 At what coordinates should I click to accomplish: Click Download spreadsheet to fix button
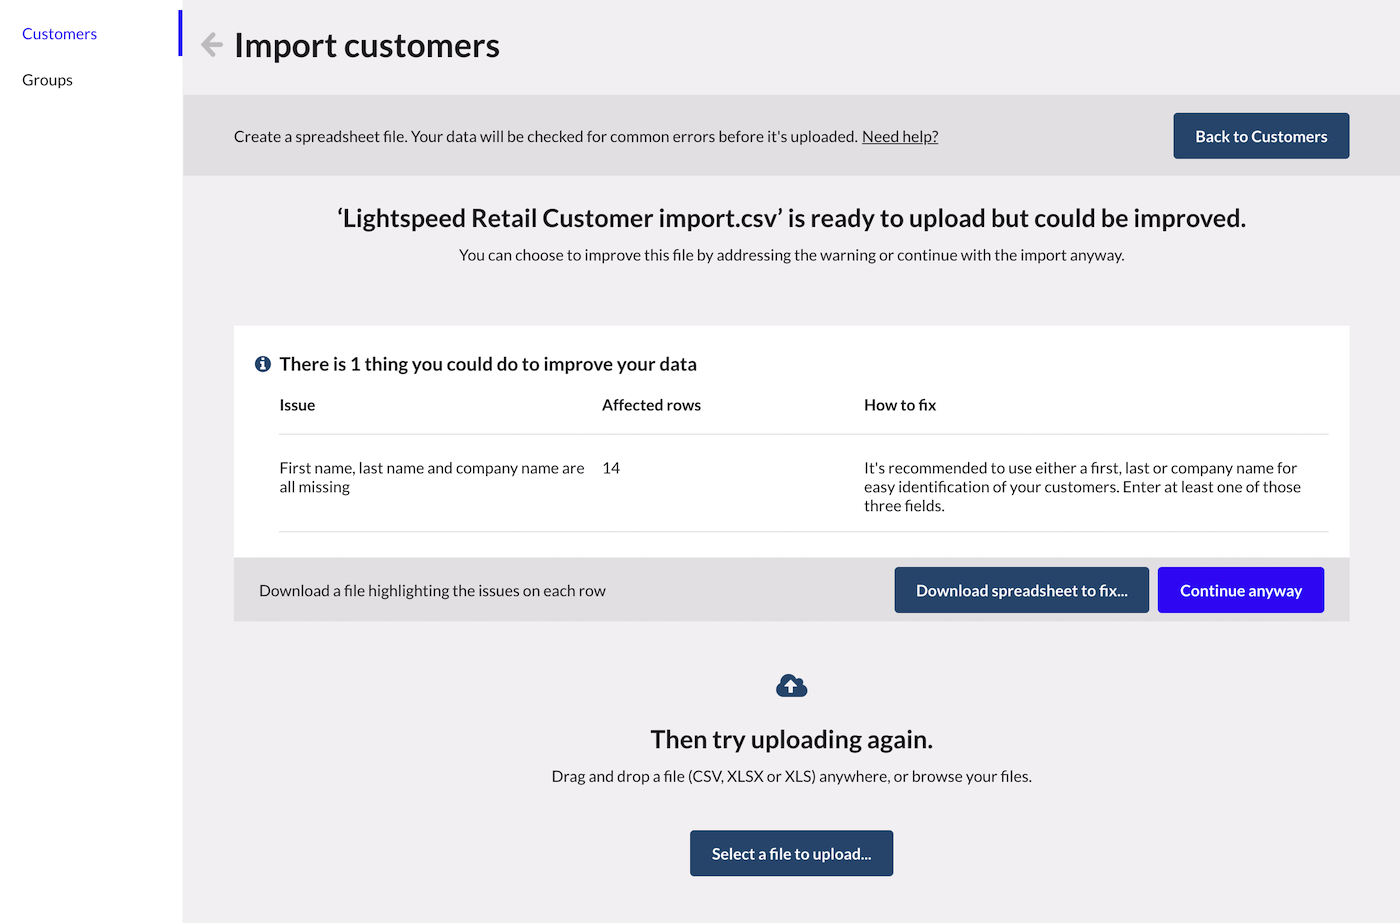(1021, 590)
